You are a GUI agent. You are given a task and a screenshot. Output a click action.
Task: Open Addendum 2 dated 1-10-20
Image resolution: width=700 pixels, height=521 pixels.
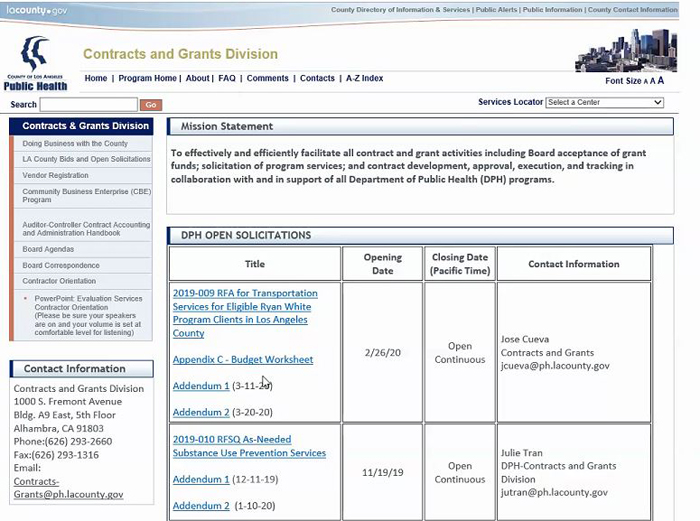[x=201, y=505]
